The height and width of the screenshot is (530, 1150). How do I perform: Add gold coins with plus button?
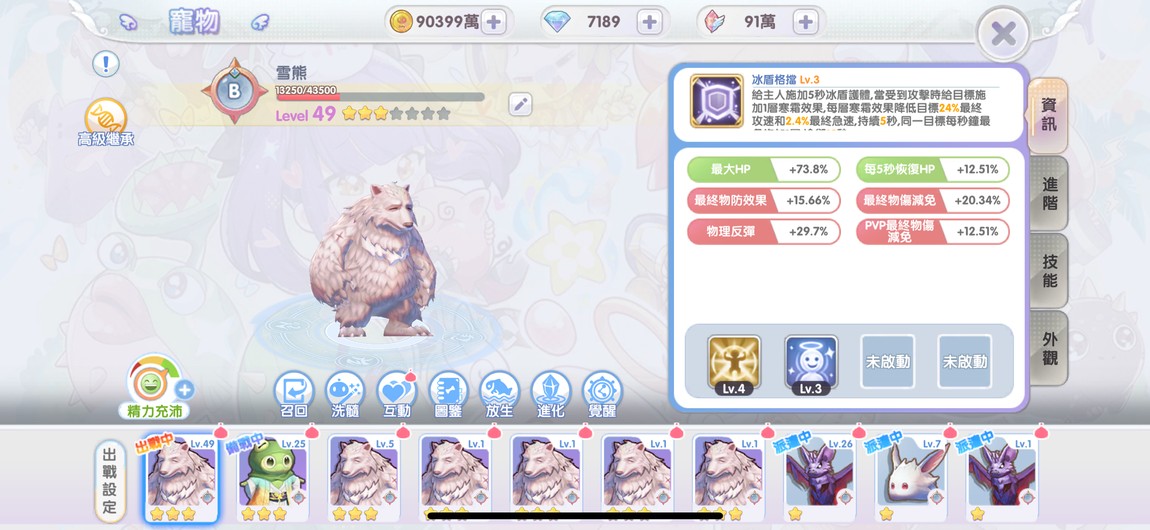493,22
